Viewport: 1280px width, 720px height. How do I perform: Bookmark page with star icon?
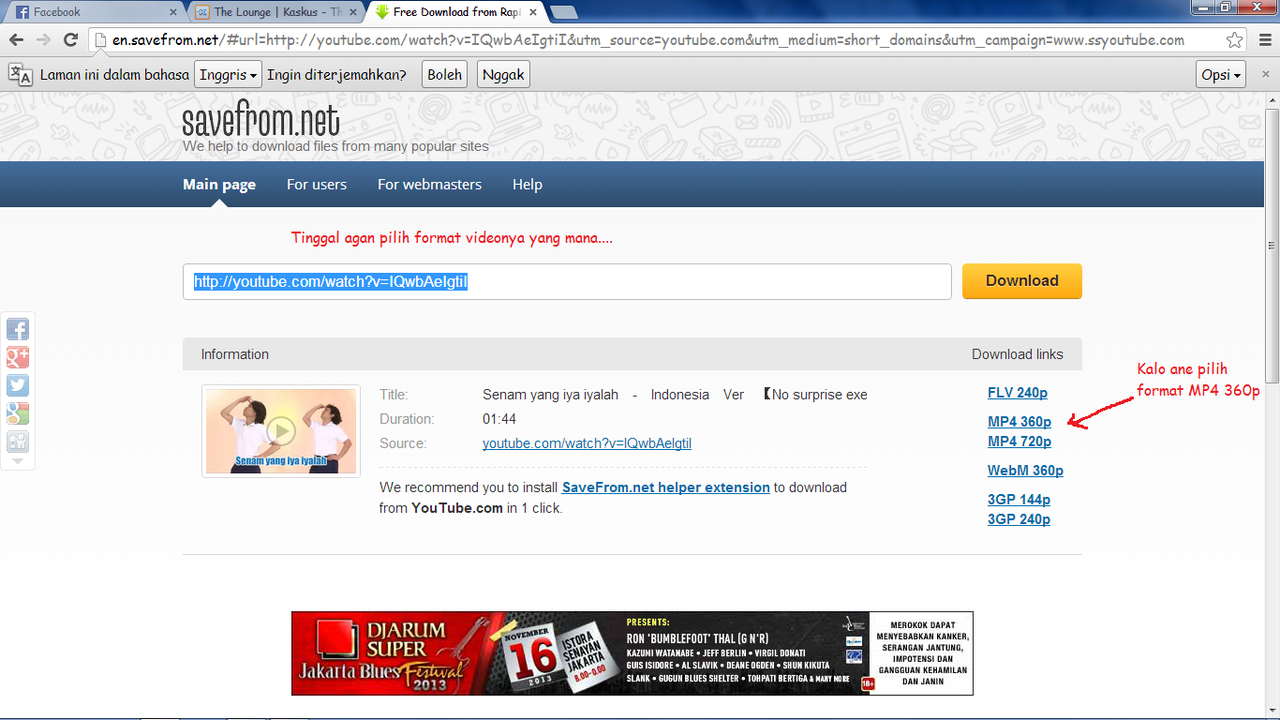pyautogui.click(x=1235, y=40)
